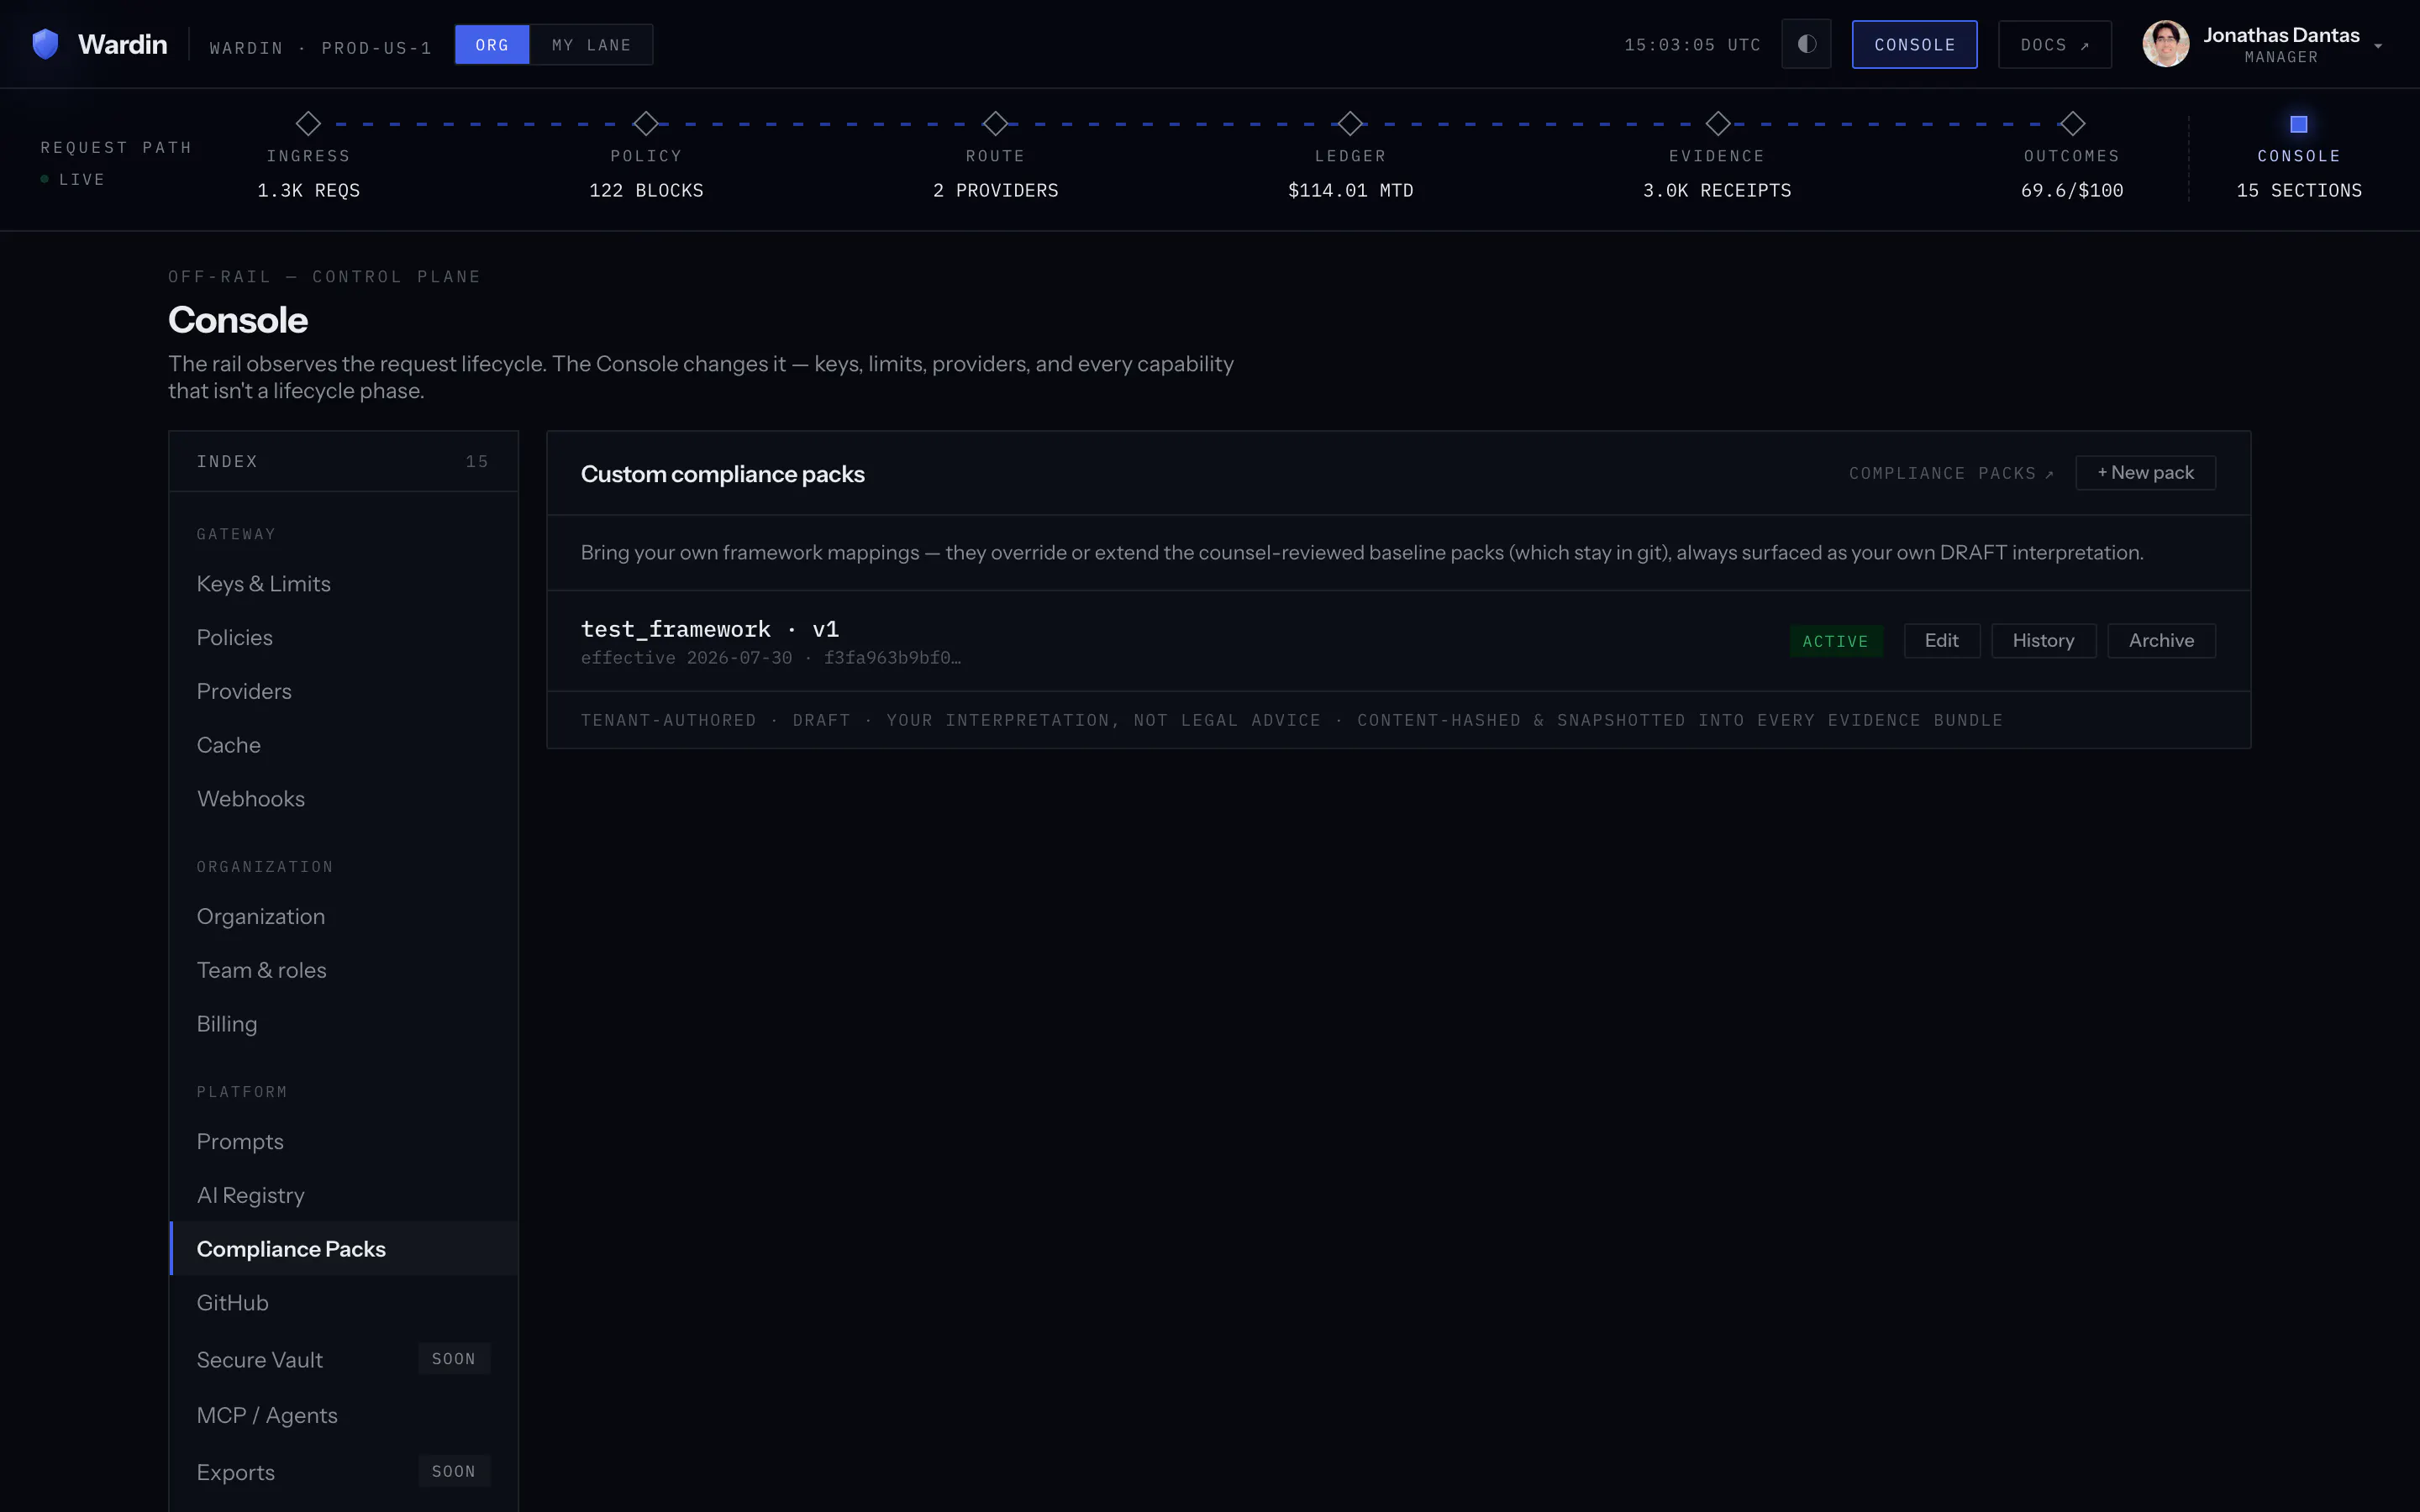2420x1512 pixels.
Task: Open the CONSOLE button in header
Action: coord(1914,45)
